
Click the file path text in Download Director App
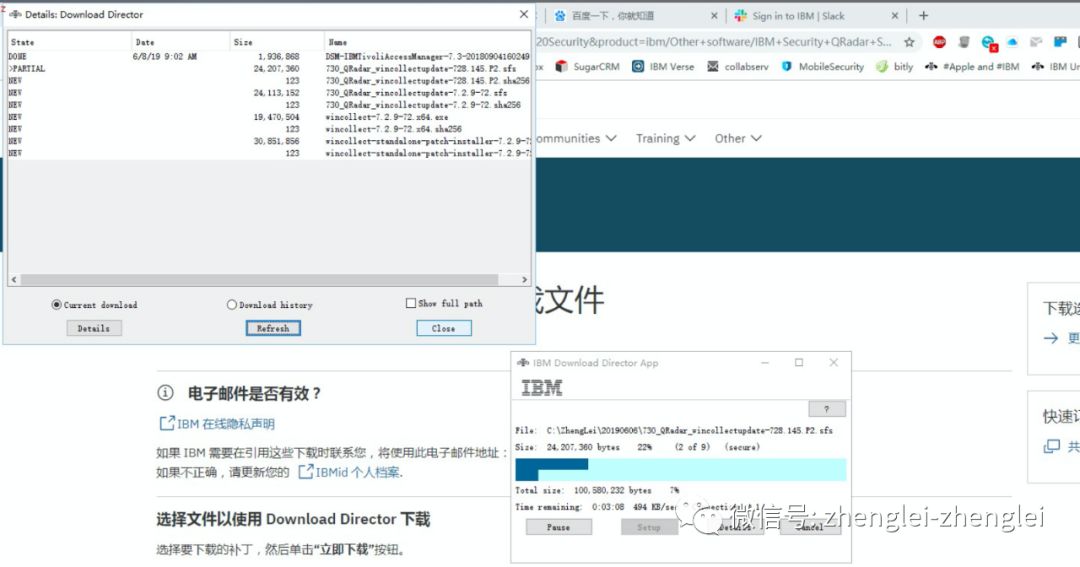coord(689,431)
